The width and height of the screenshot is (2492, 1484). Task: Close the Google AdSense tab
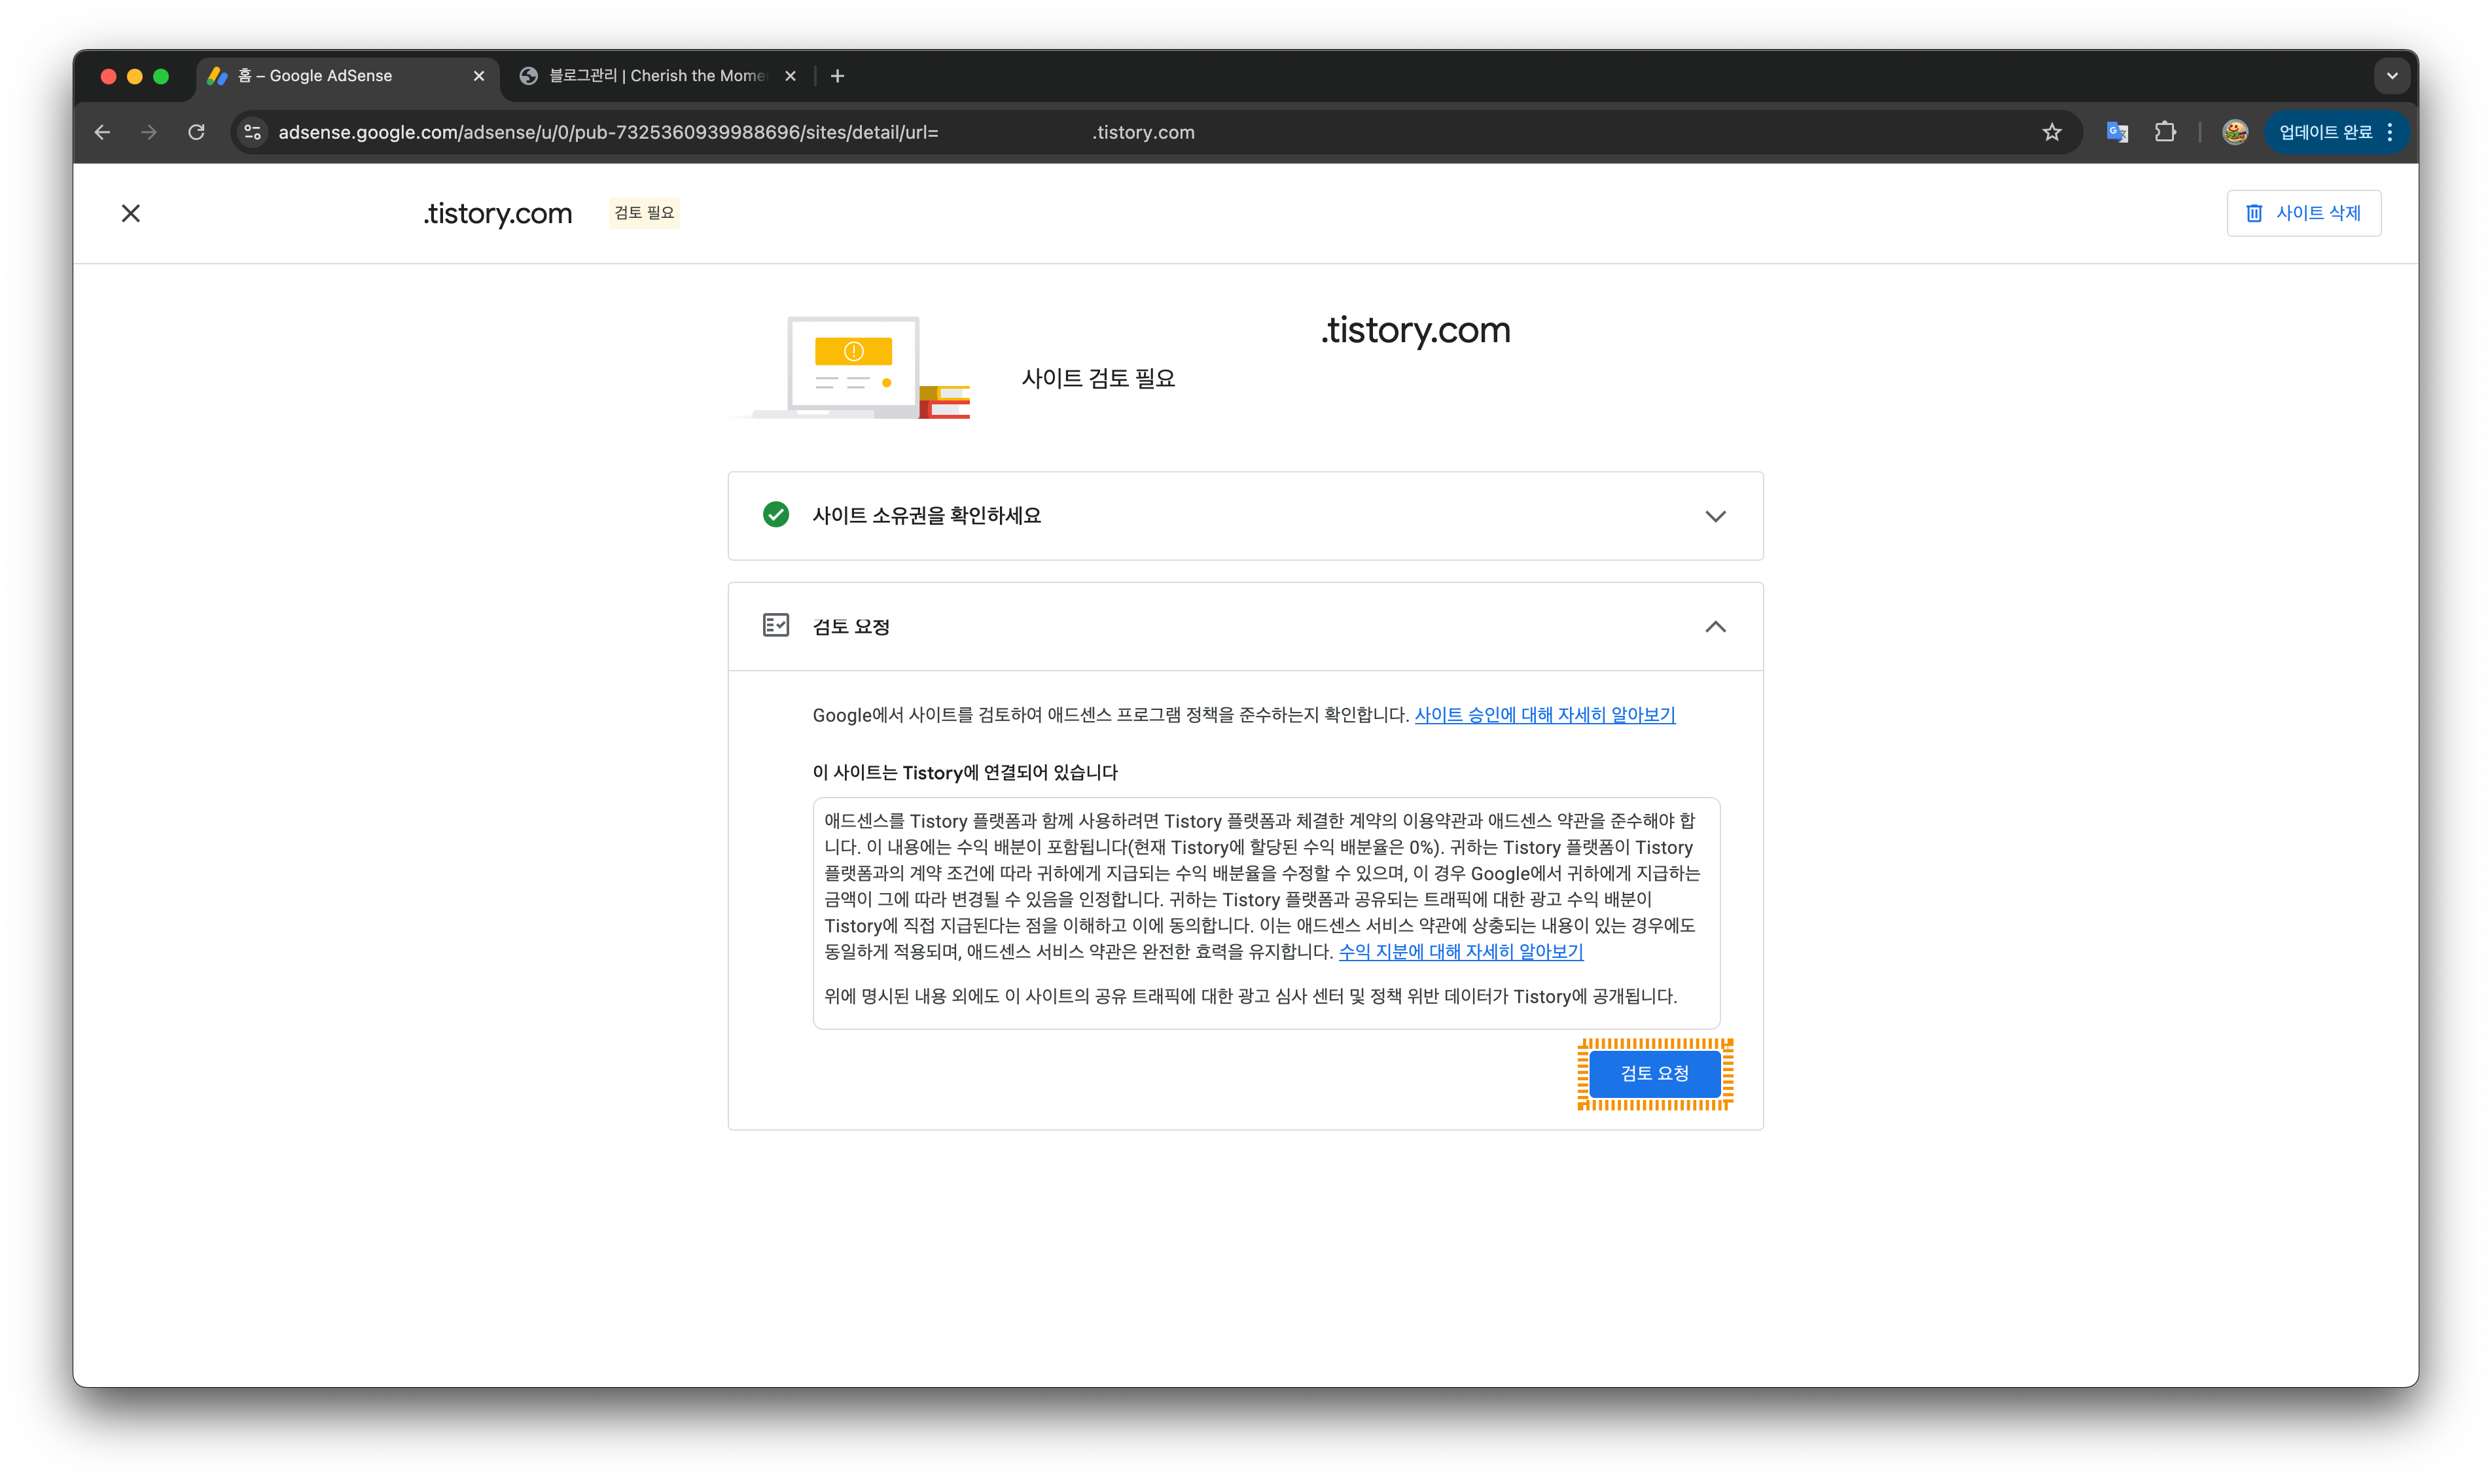coord(479,76)
